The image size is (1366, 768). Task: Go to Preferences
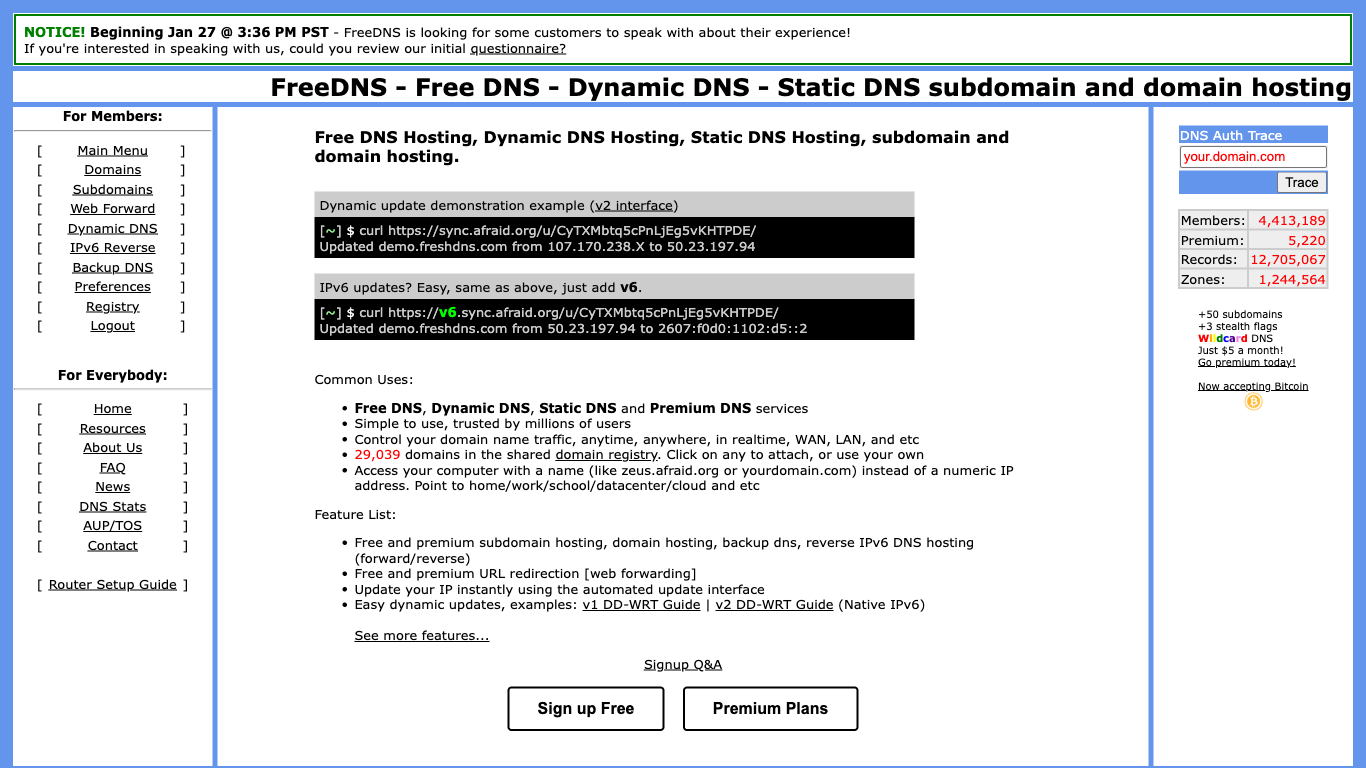(x=112, y=287)
